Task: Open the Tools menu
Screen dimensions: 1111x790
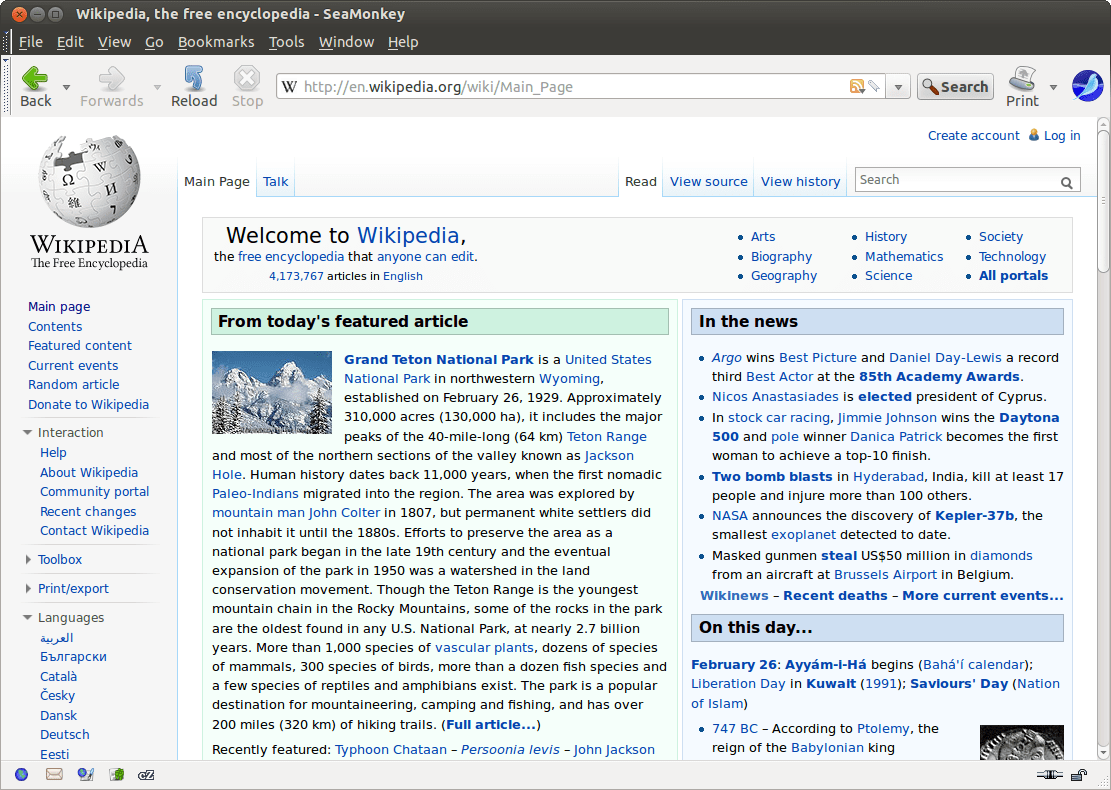Action: pos(286,42)
